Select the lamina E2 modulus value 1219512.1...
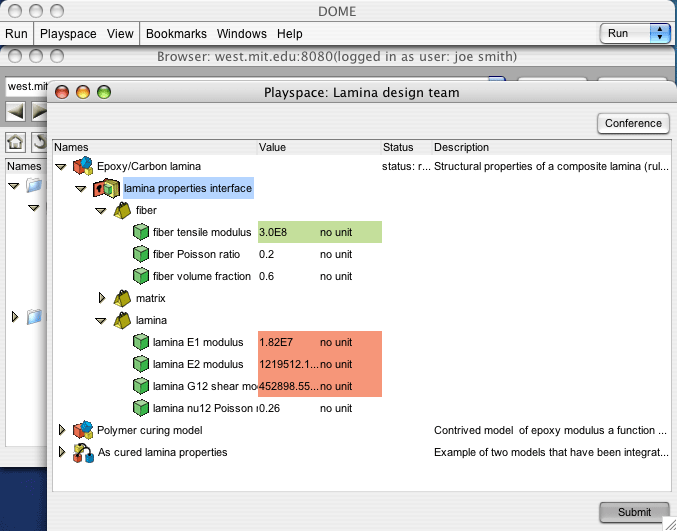 click(x=288, y=364)
